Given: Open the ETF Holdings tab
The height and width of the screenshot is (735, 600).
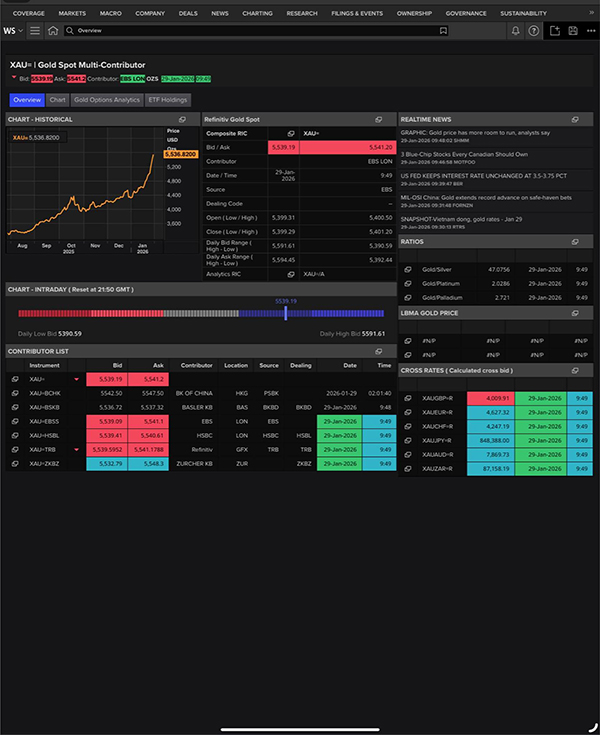Looking at the screenshot, I should [x=167, y=100].
